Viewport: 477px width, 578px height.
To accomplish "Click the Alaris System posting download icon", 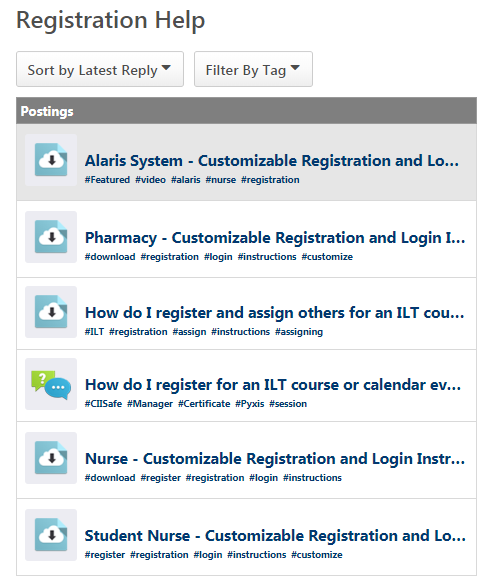I will (51, 160).
